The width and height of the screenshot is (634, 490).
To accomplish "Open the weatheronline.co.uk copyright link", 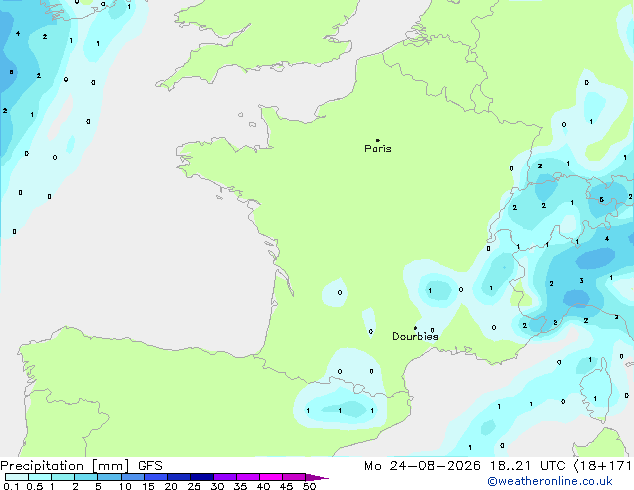I will tap(550, 481).
